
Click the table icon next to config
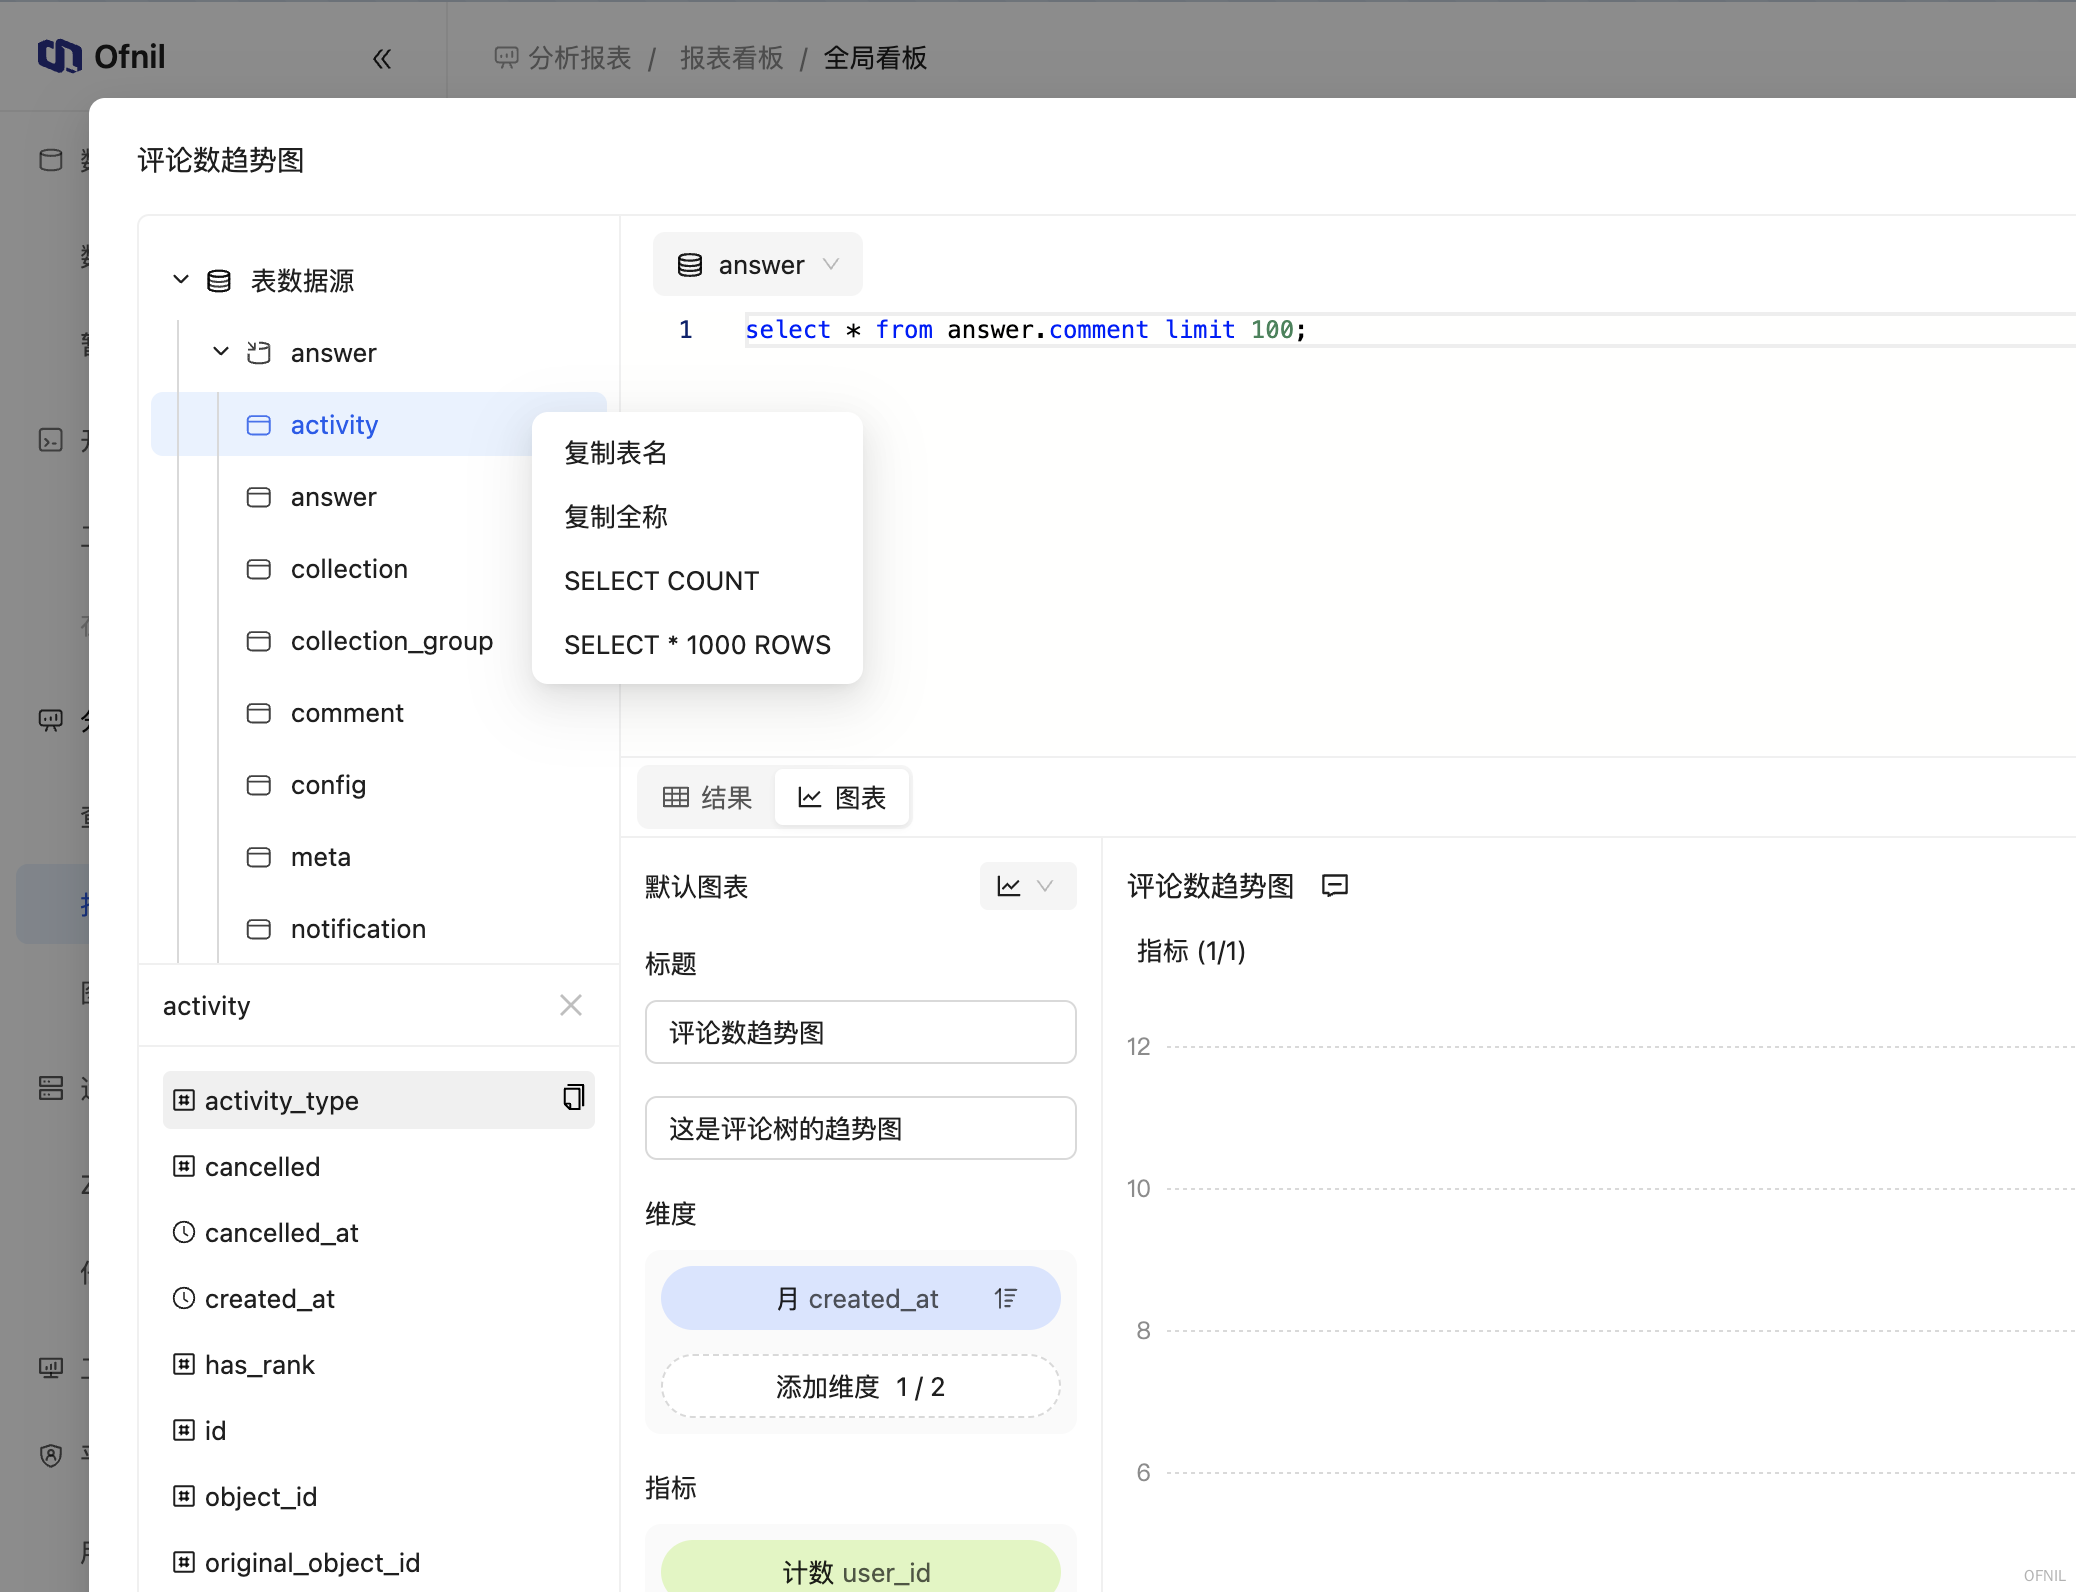click(259, 785)
